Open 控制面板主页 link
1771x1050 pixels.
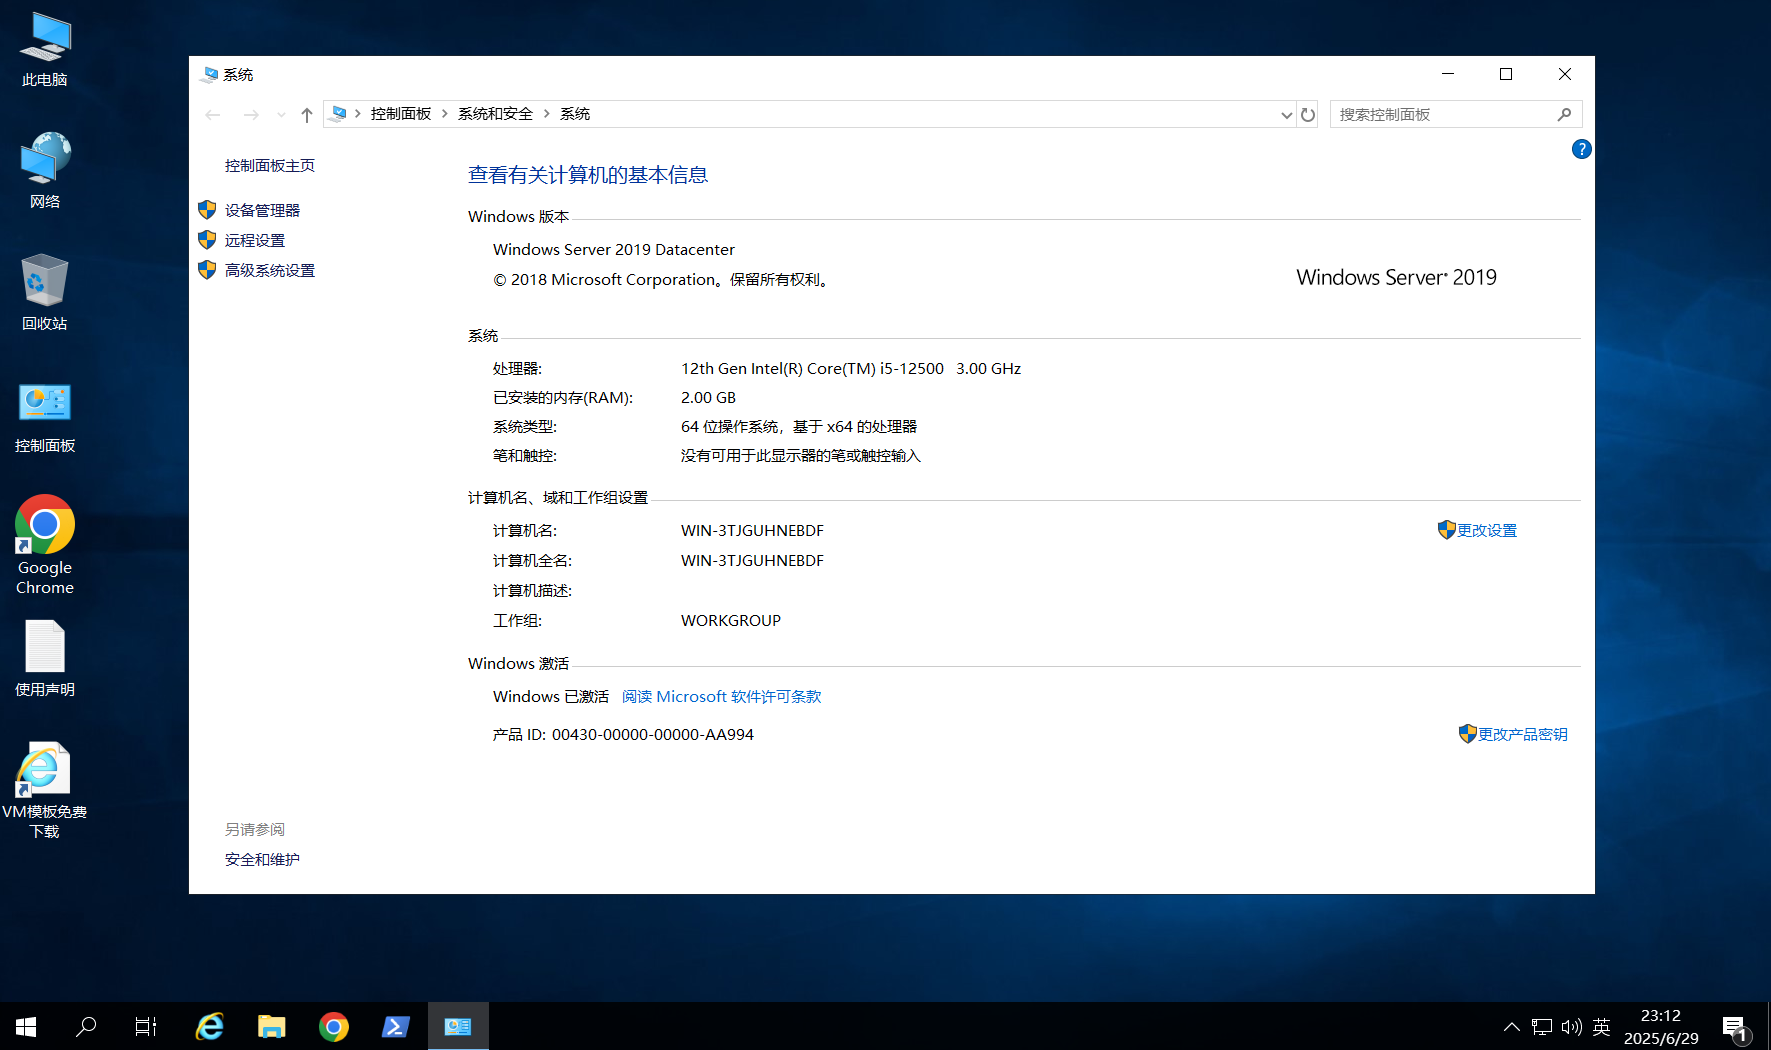tap(270, 166)
